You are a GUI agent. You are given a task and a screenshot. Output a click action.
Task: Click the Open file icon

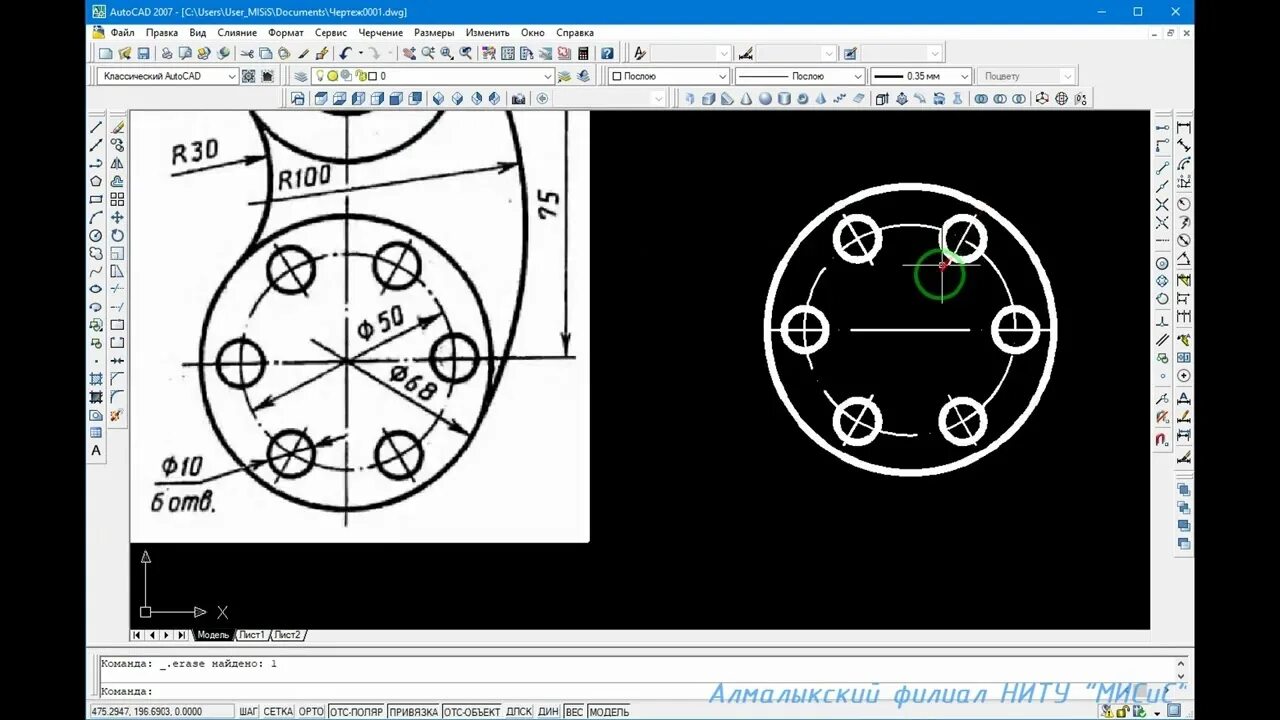coord(124,53)
